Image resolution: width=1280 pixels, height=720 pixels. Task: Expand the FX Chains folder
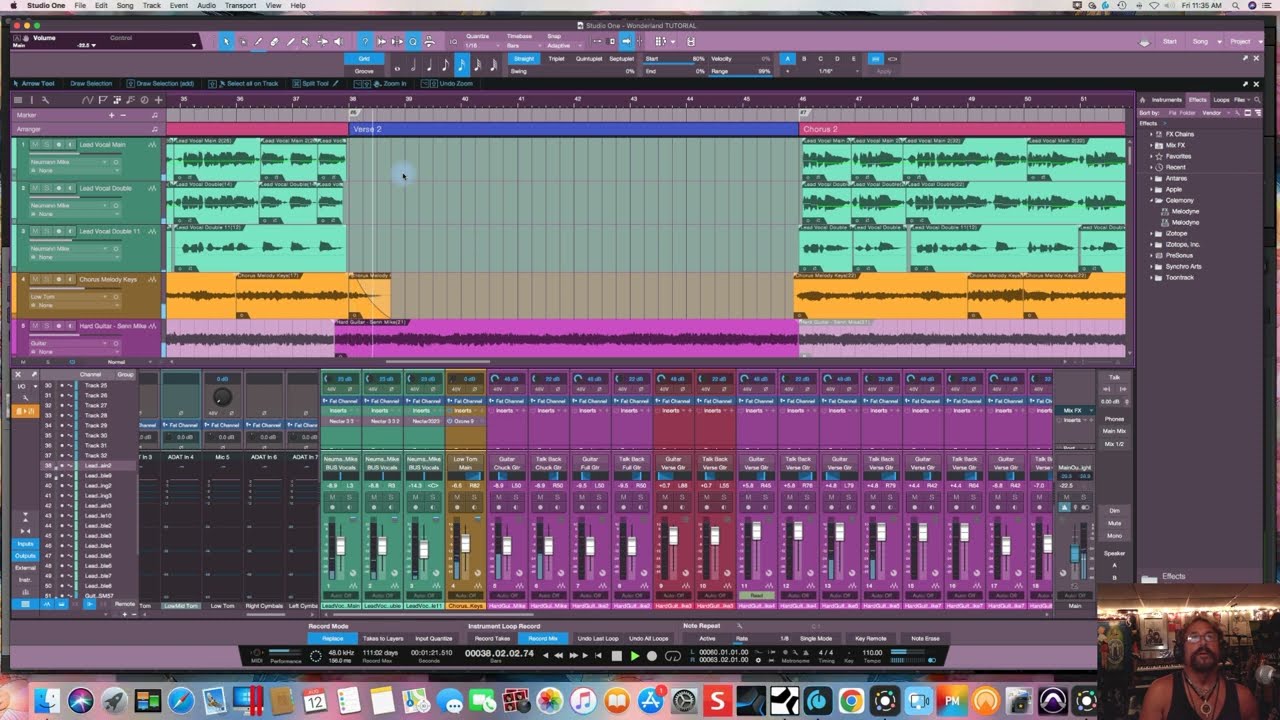pos(1152,134)
